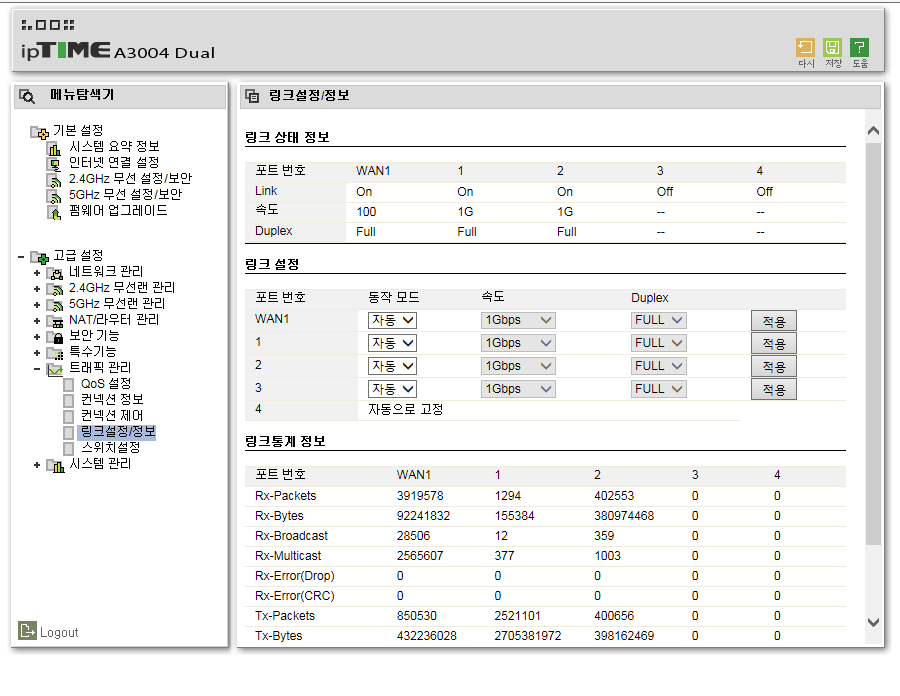Screen dimensions: 900x696
Task: Click the 다시 (refresh) icon in header
Action: coord(805,48)
